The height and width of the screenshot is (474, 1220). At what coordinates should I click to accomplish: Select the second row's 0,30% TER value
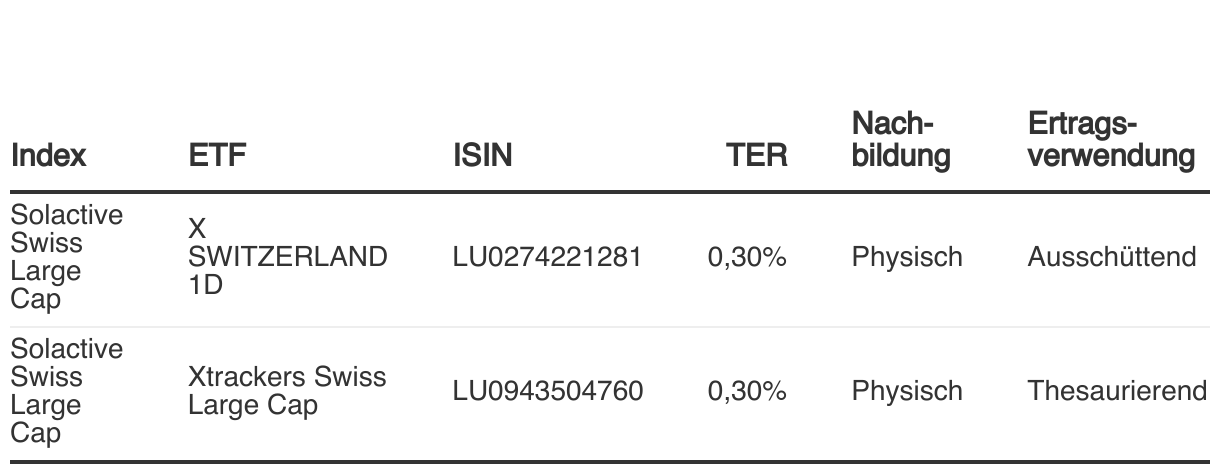pyautogui.click(x=747, y=391)
